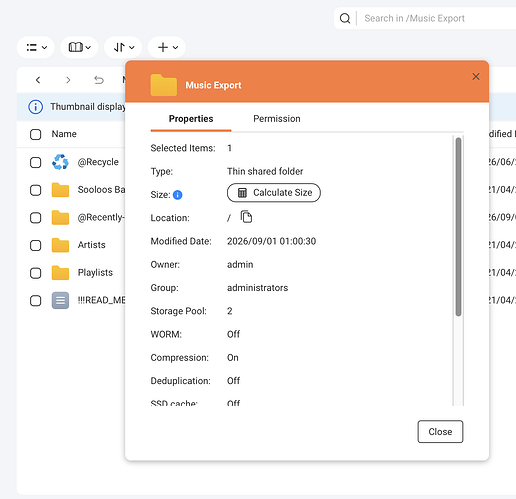Switch to the Permission tab
516x499 pixels.
tap(277, 119)
